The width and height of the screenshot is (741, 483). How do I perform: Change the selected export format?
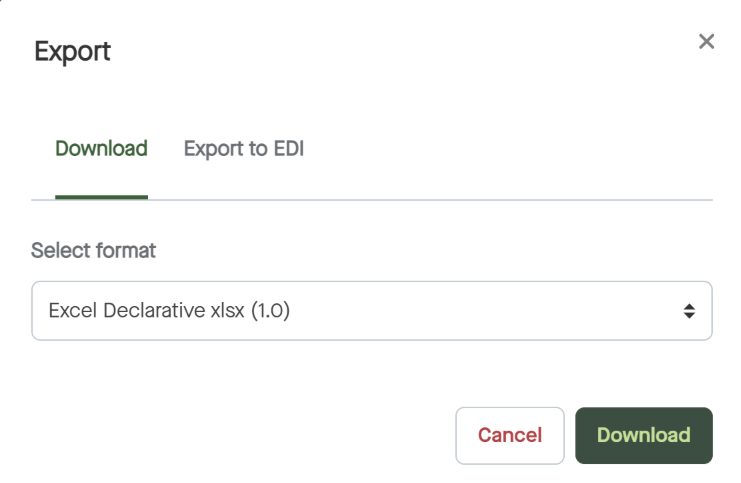[x=371, y=311]
